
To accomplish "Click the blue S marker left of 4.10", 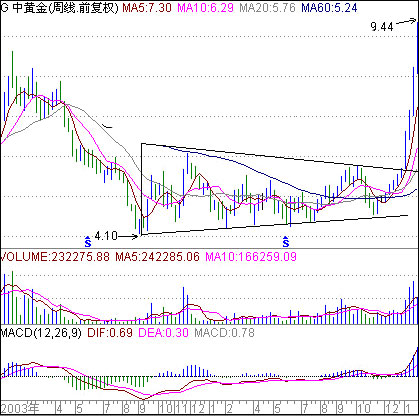I will tap(87, 241).
